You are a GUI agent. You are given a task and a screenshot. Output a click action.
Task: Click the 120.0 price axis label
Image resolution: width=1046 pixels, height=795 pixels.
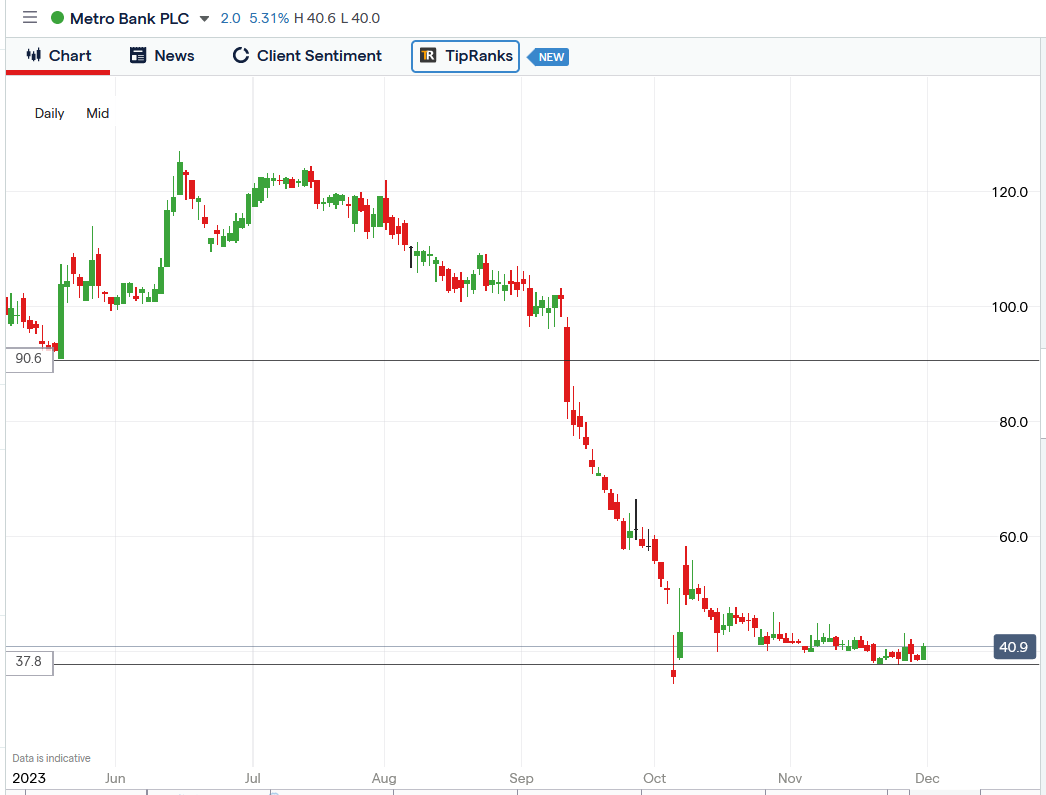[1009, 192]
